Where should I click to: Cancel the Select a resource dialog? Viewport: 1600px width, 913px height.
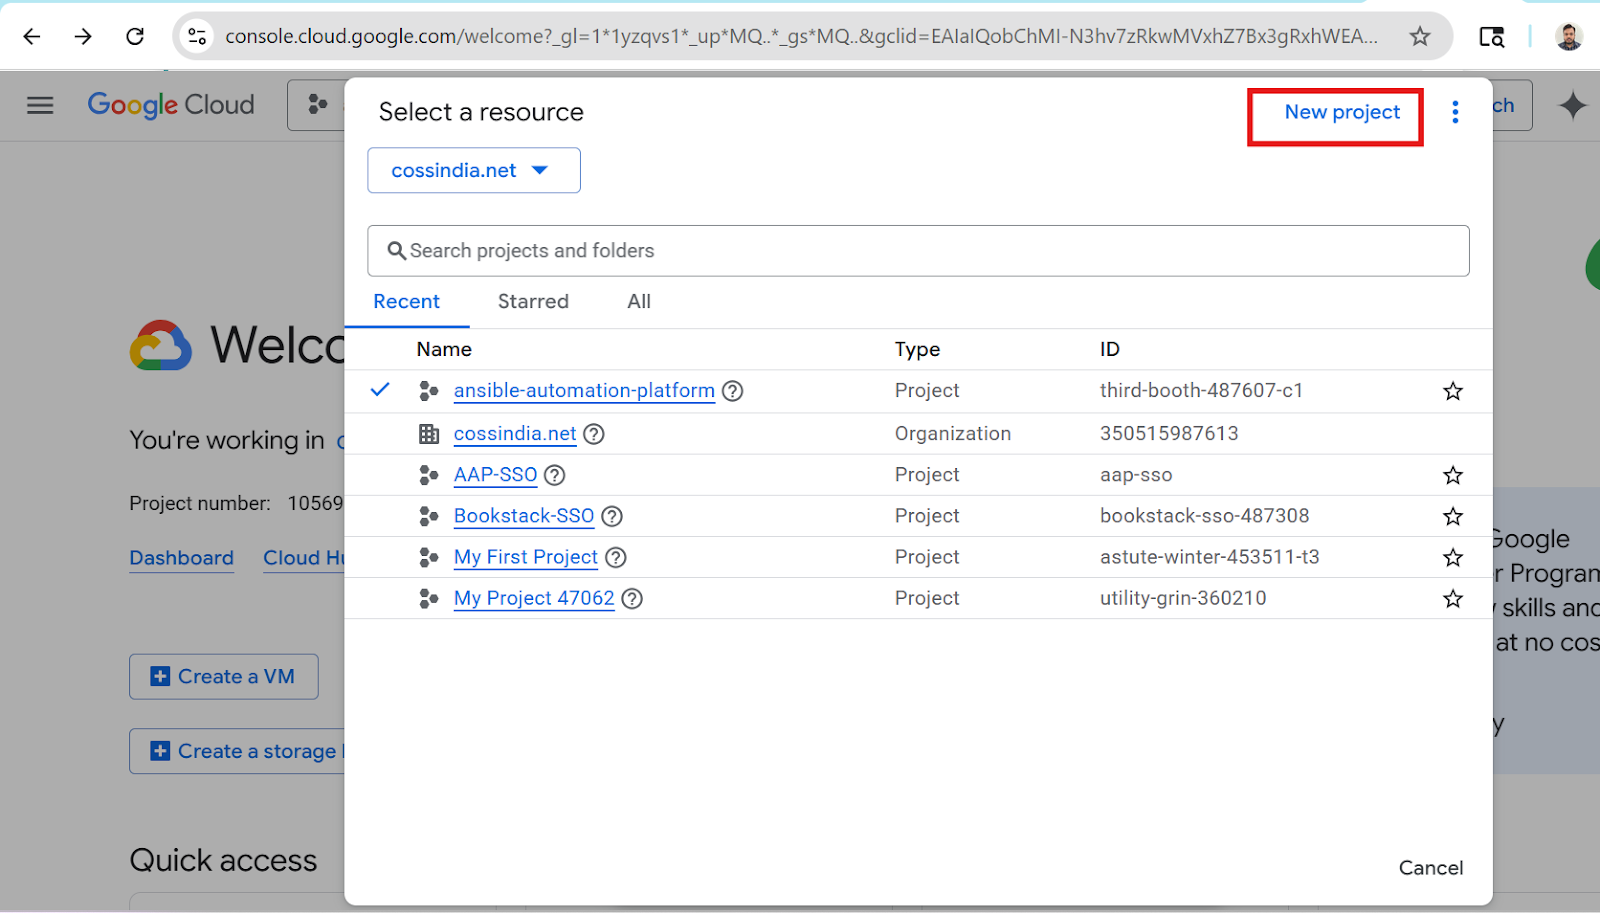tap(1430, 868)
